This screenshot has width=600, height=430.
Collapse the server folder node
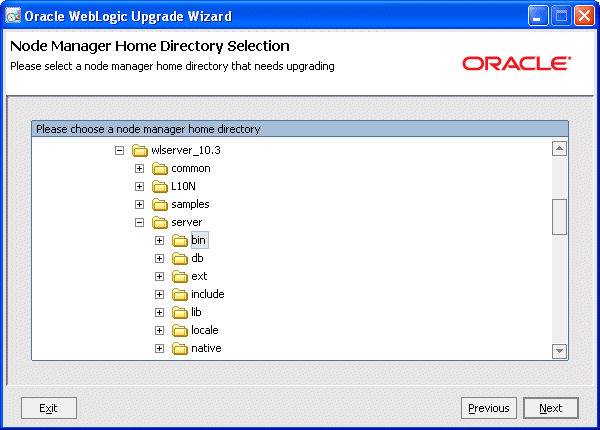coord(139,222)
